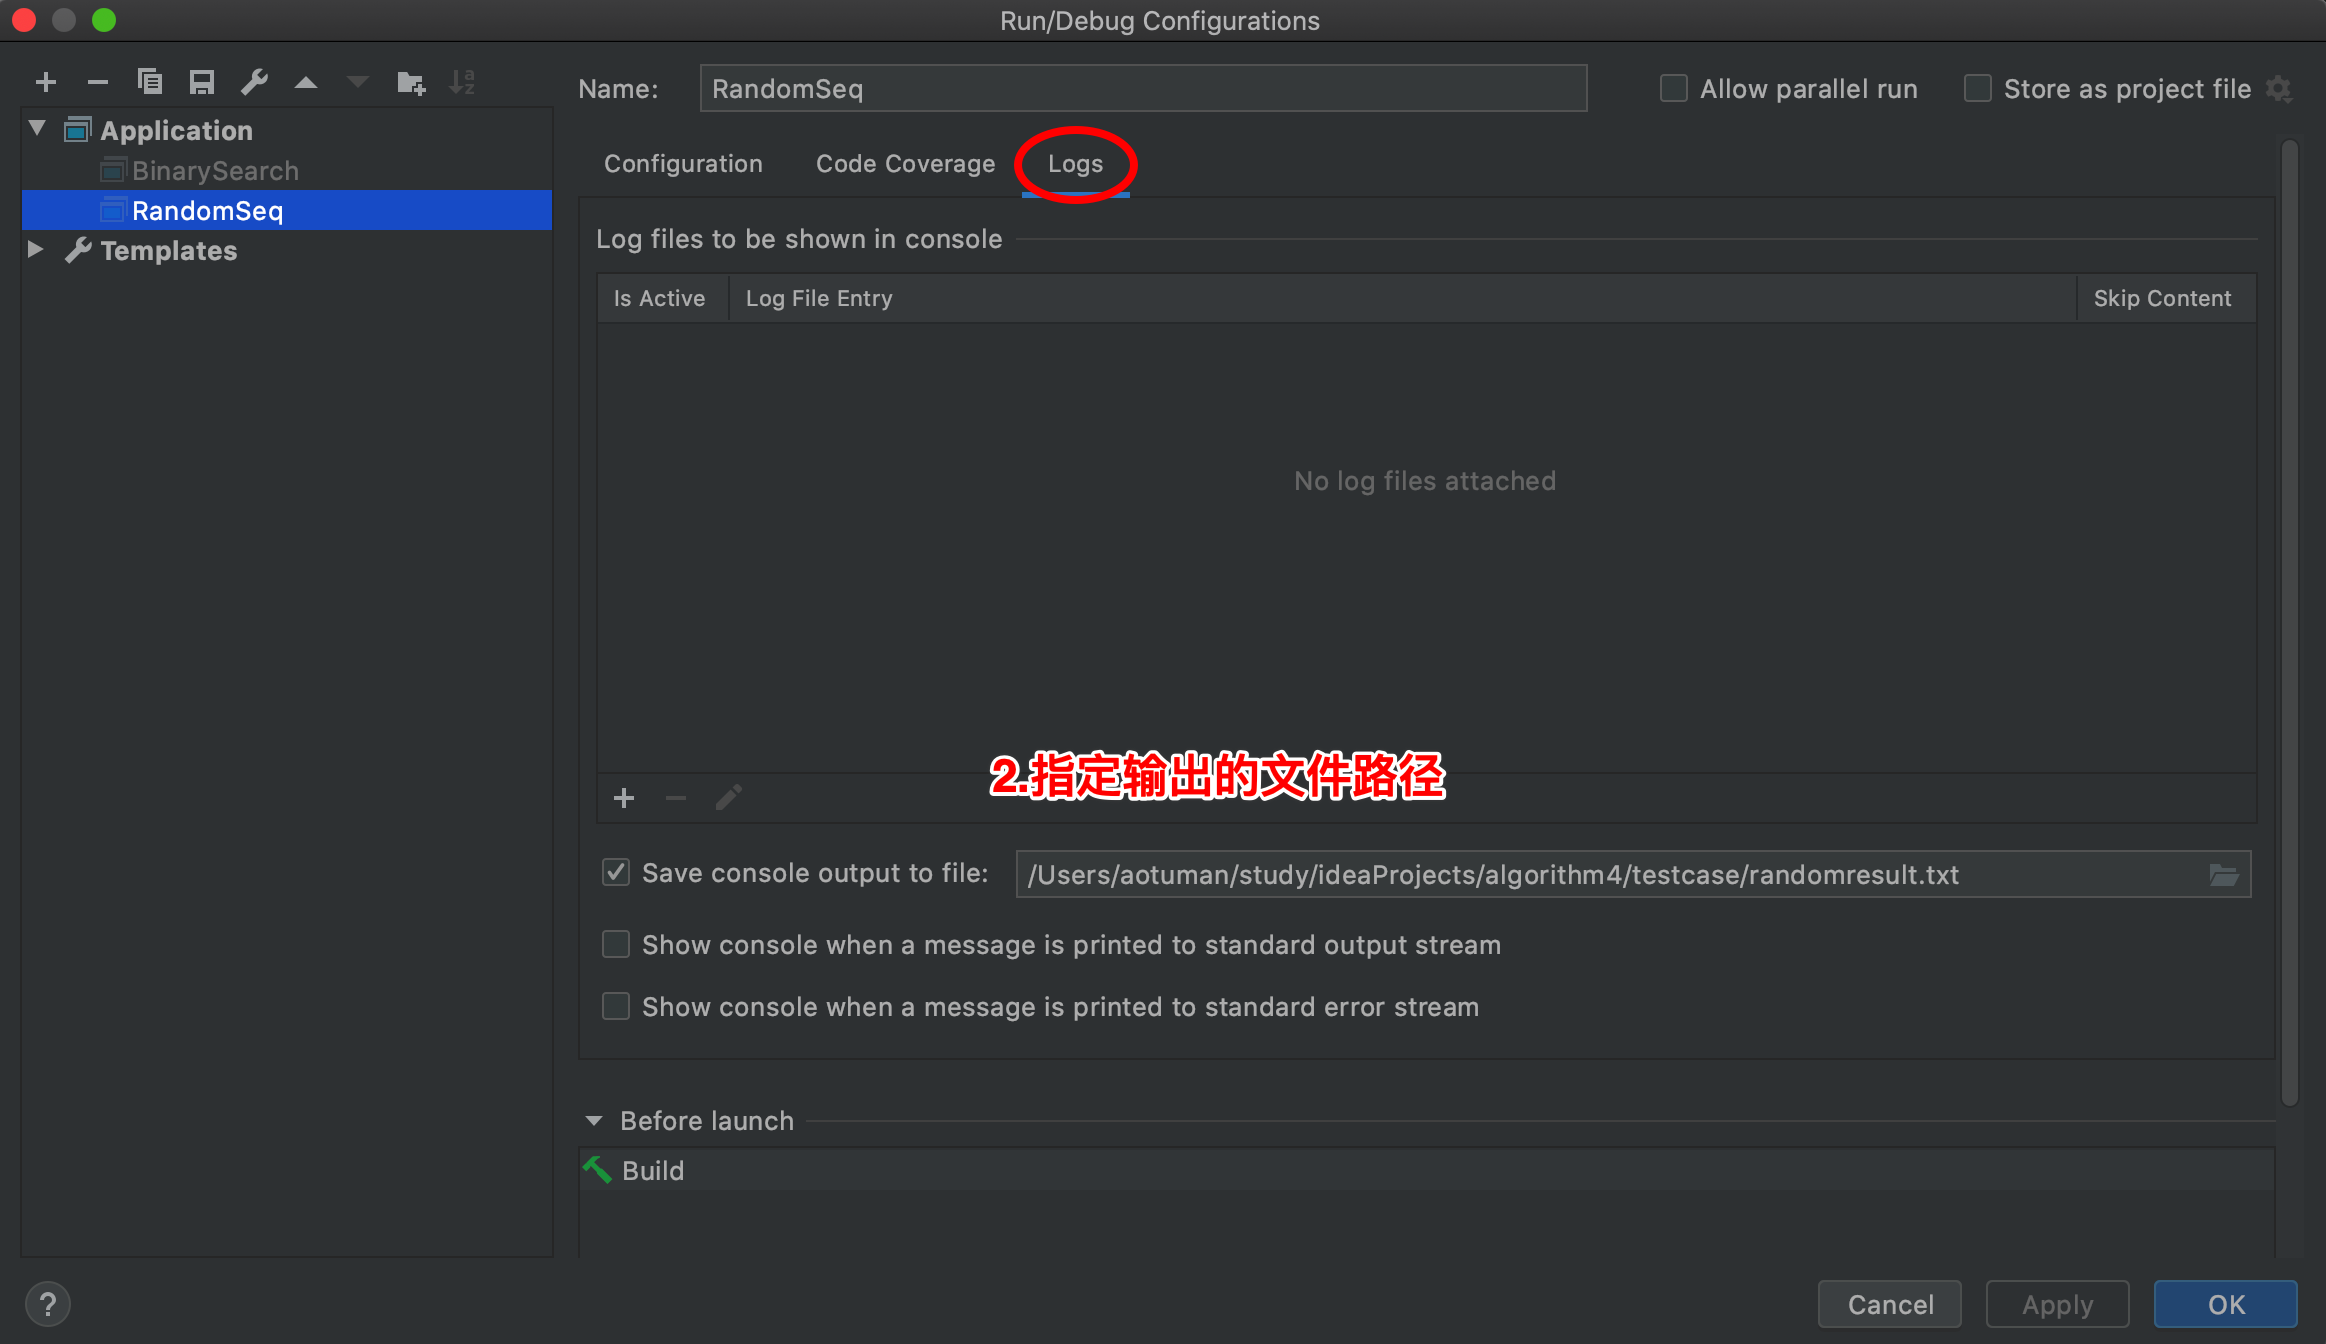Click the Save Configuration floppy icon
Viewport: 2326px width, 1344px height.
(x=202, y=82)
